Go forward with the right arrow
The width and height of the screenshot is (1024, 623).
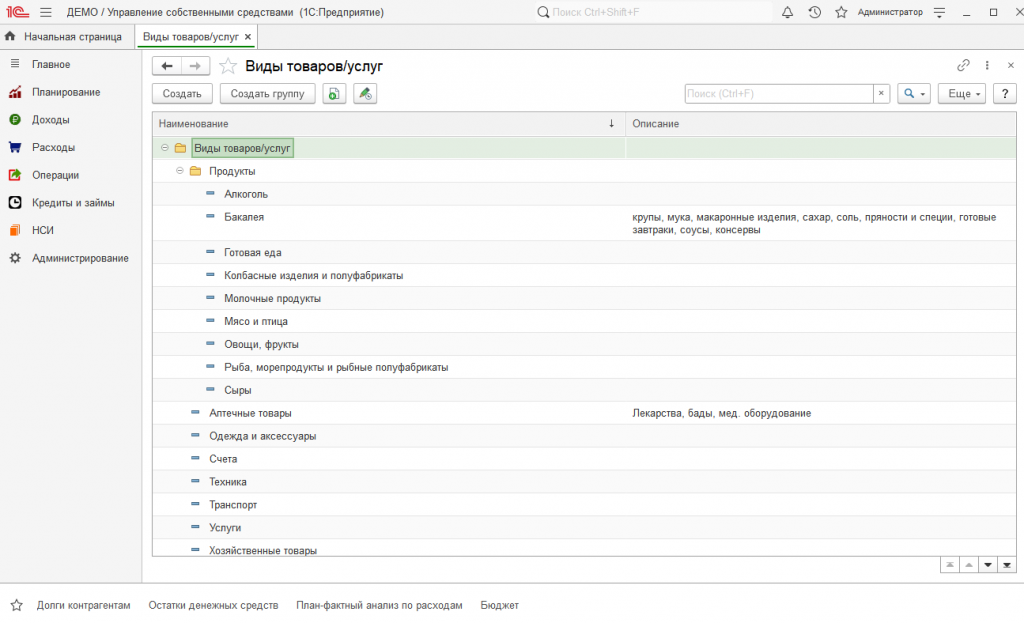coord(195,66)
